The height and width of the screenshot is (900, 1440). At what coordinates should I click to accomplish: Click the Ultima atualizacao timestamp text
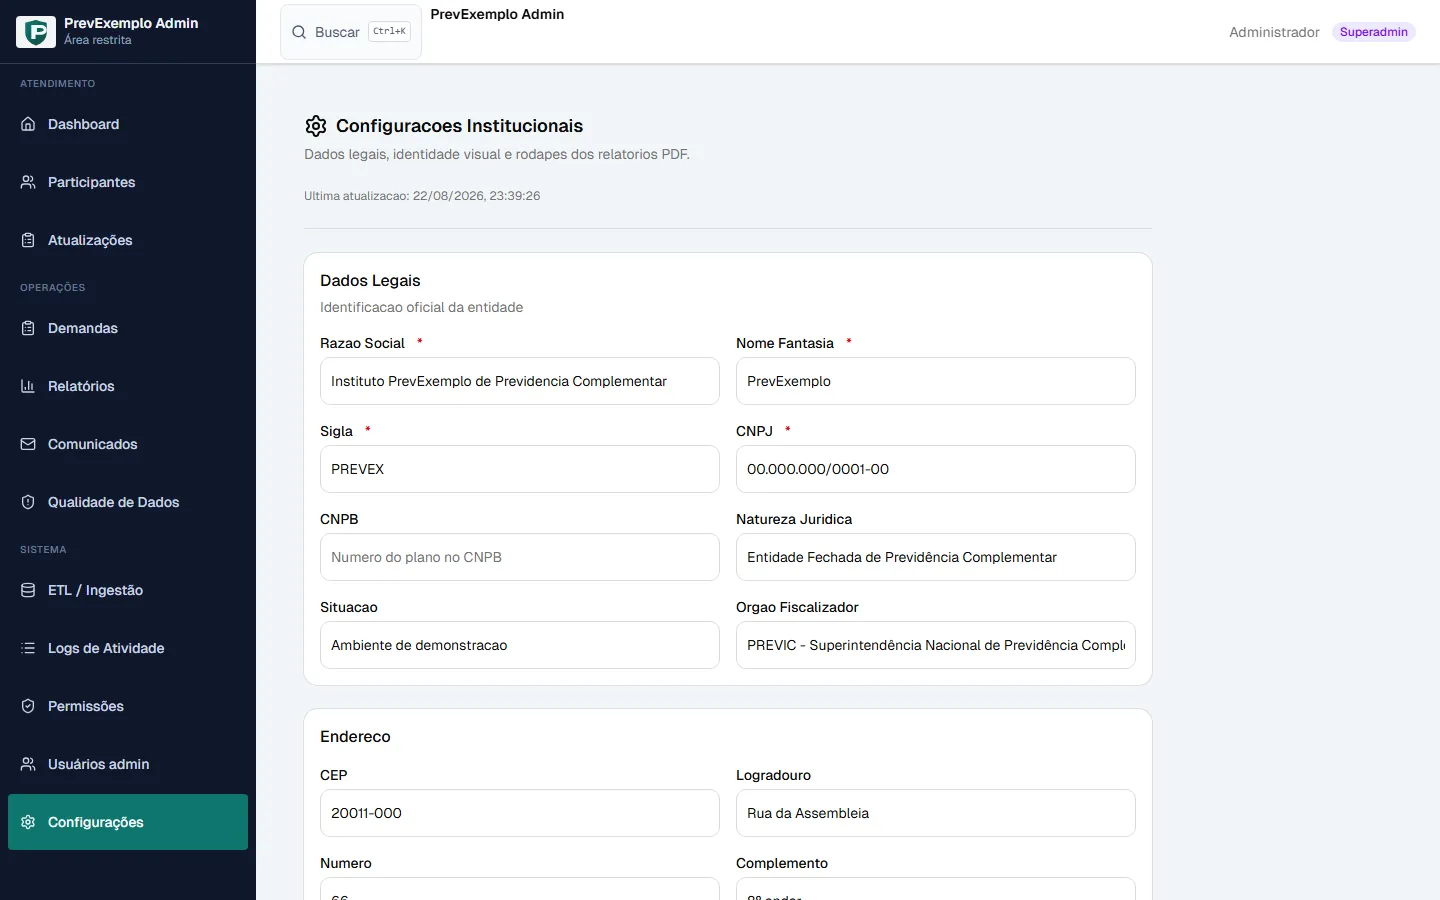coord(422,196)
